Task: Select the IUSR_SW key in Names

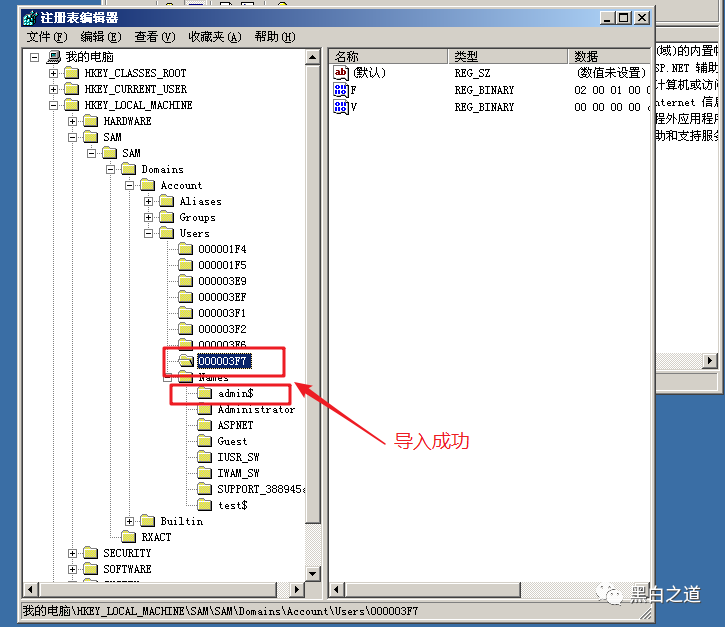Action: point(238,457)
